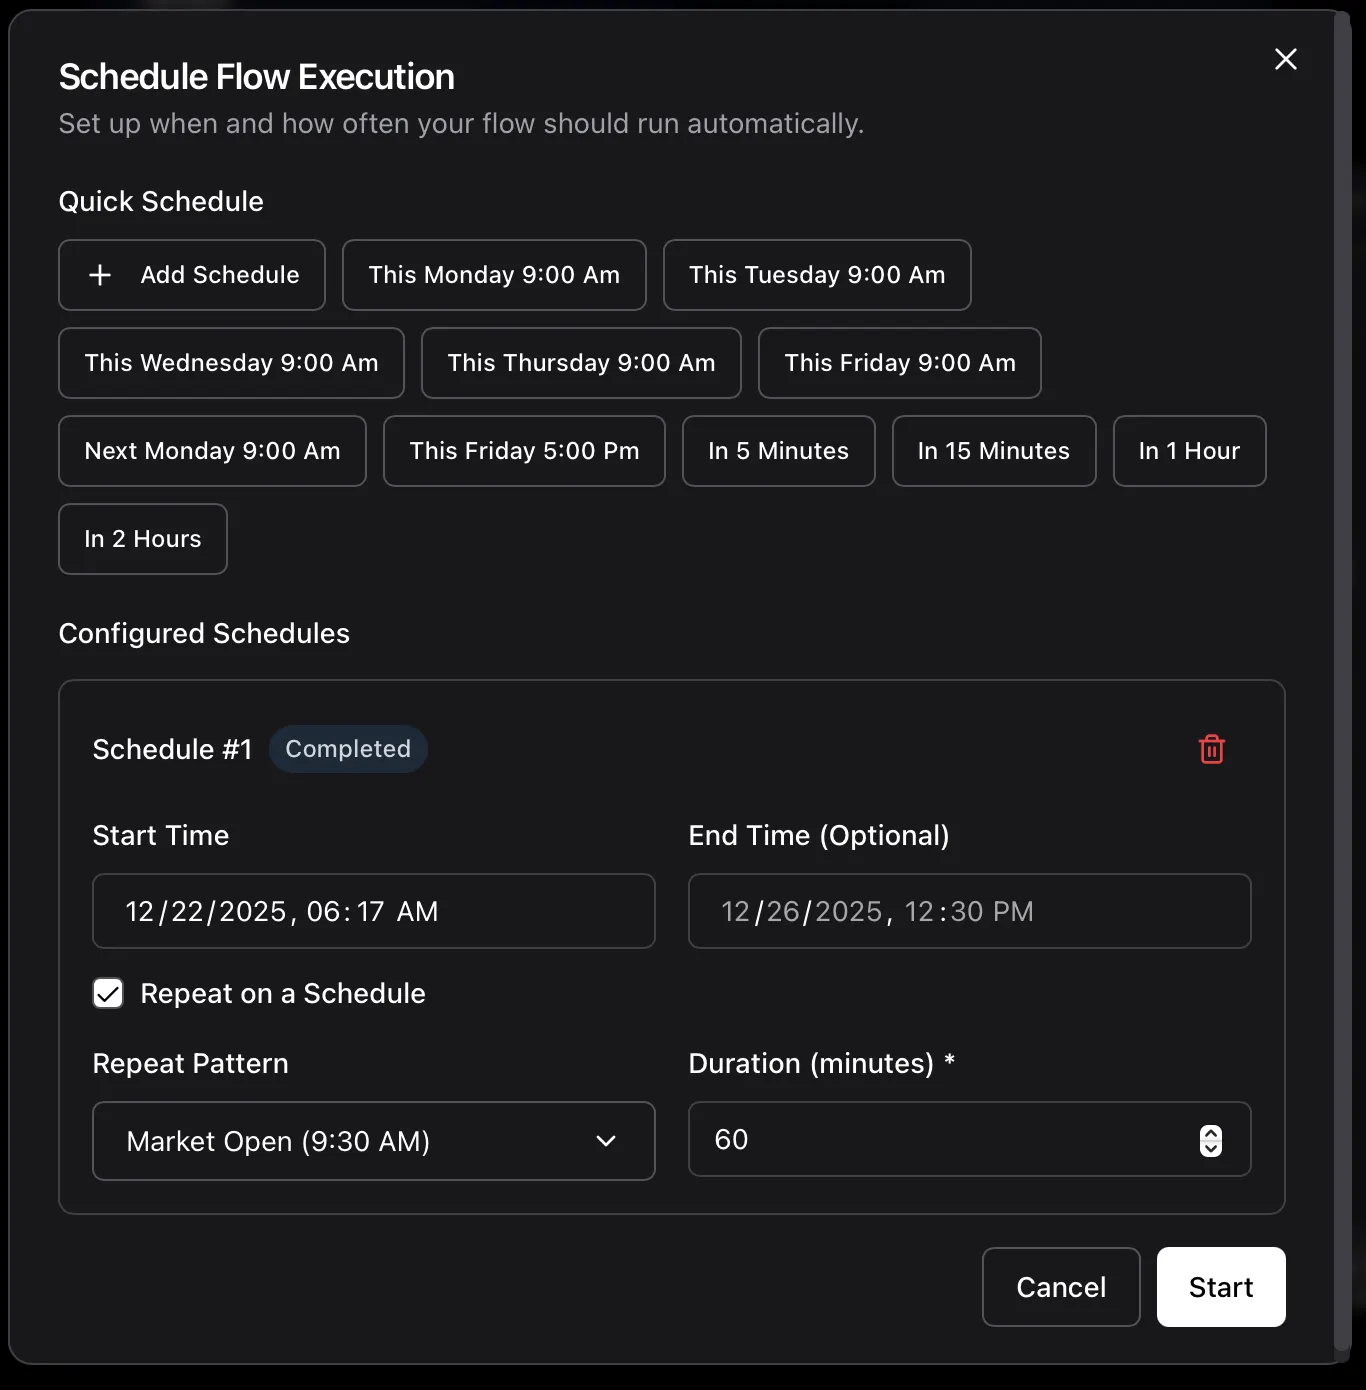Screen dimensions: 1366x1390
Task: Select Next Monday 9:00 Am
Action: coord(212,451)
